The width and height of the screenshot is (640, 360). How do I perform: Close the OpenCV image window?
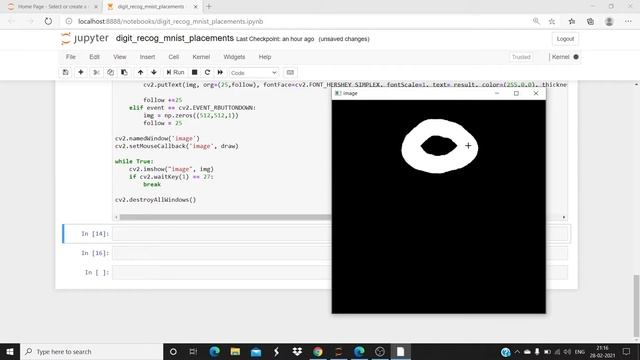[536, 93]
